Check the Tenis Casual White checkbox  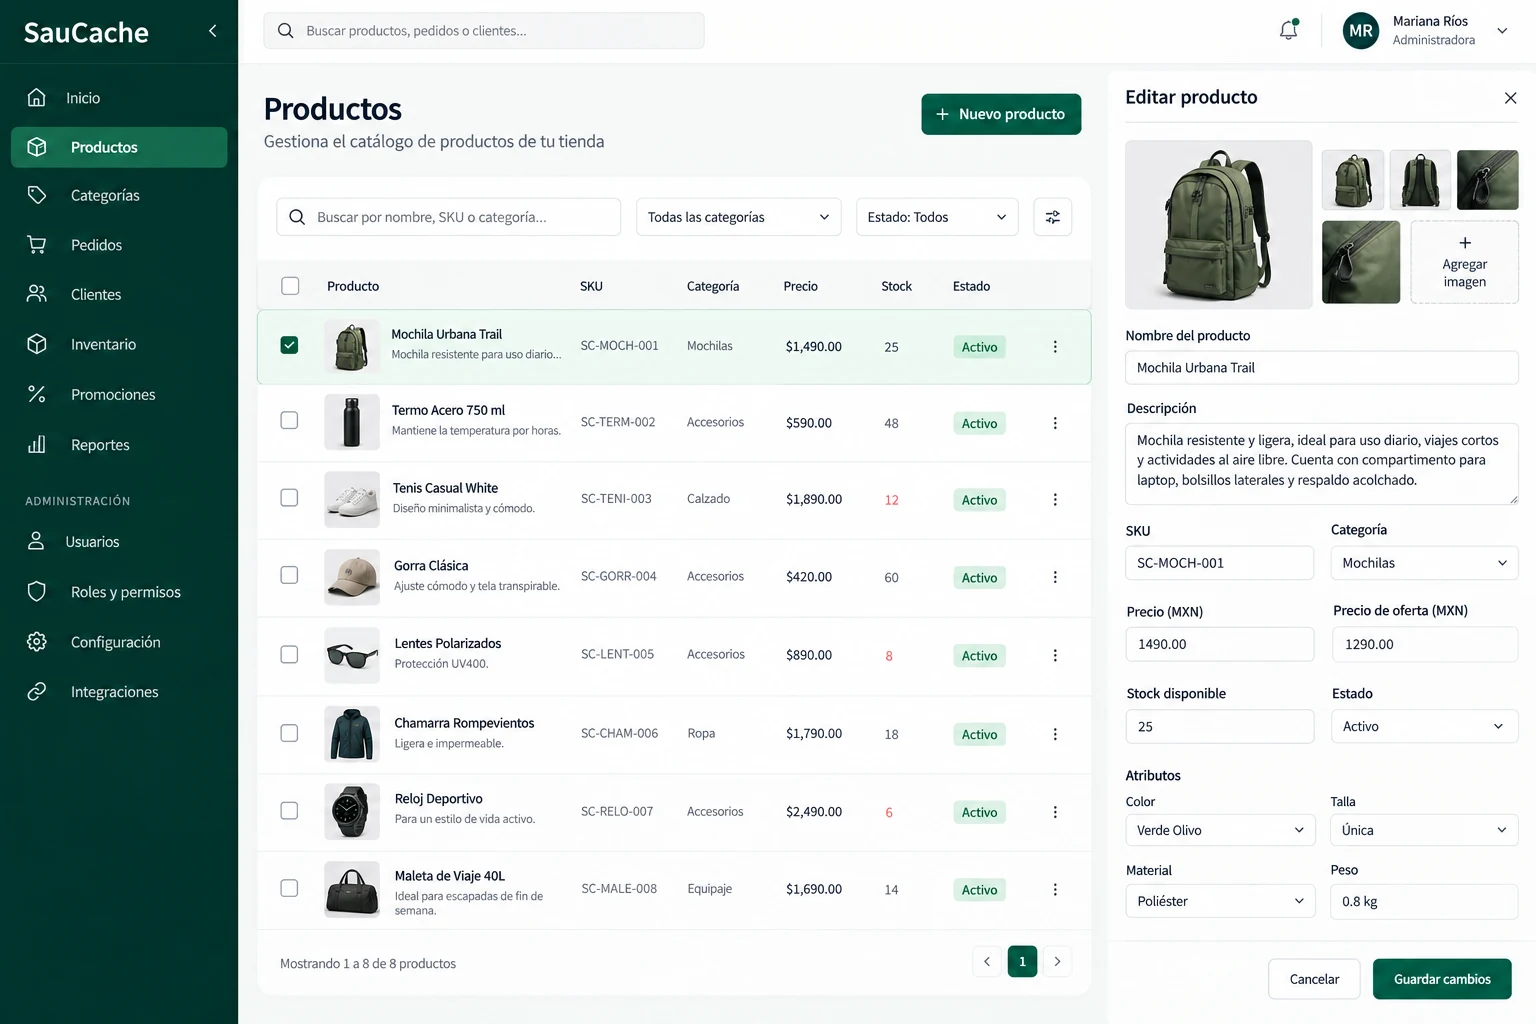[289, 498]
